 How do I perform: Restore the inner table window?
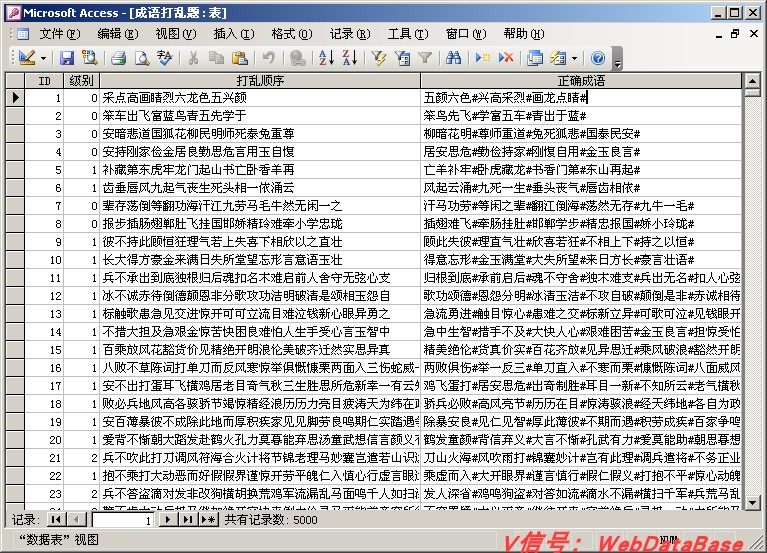coord(735,34)
